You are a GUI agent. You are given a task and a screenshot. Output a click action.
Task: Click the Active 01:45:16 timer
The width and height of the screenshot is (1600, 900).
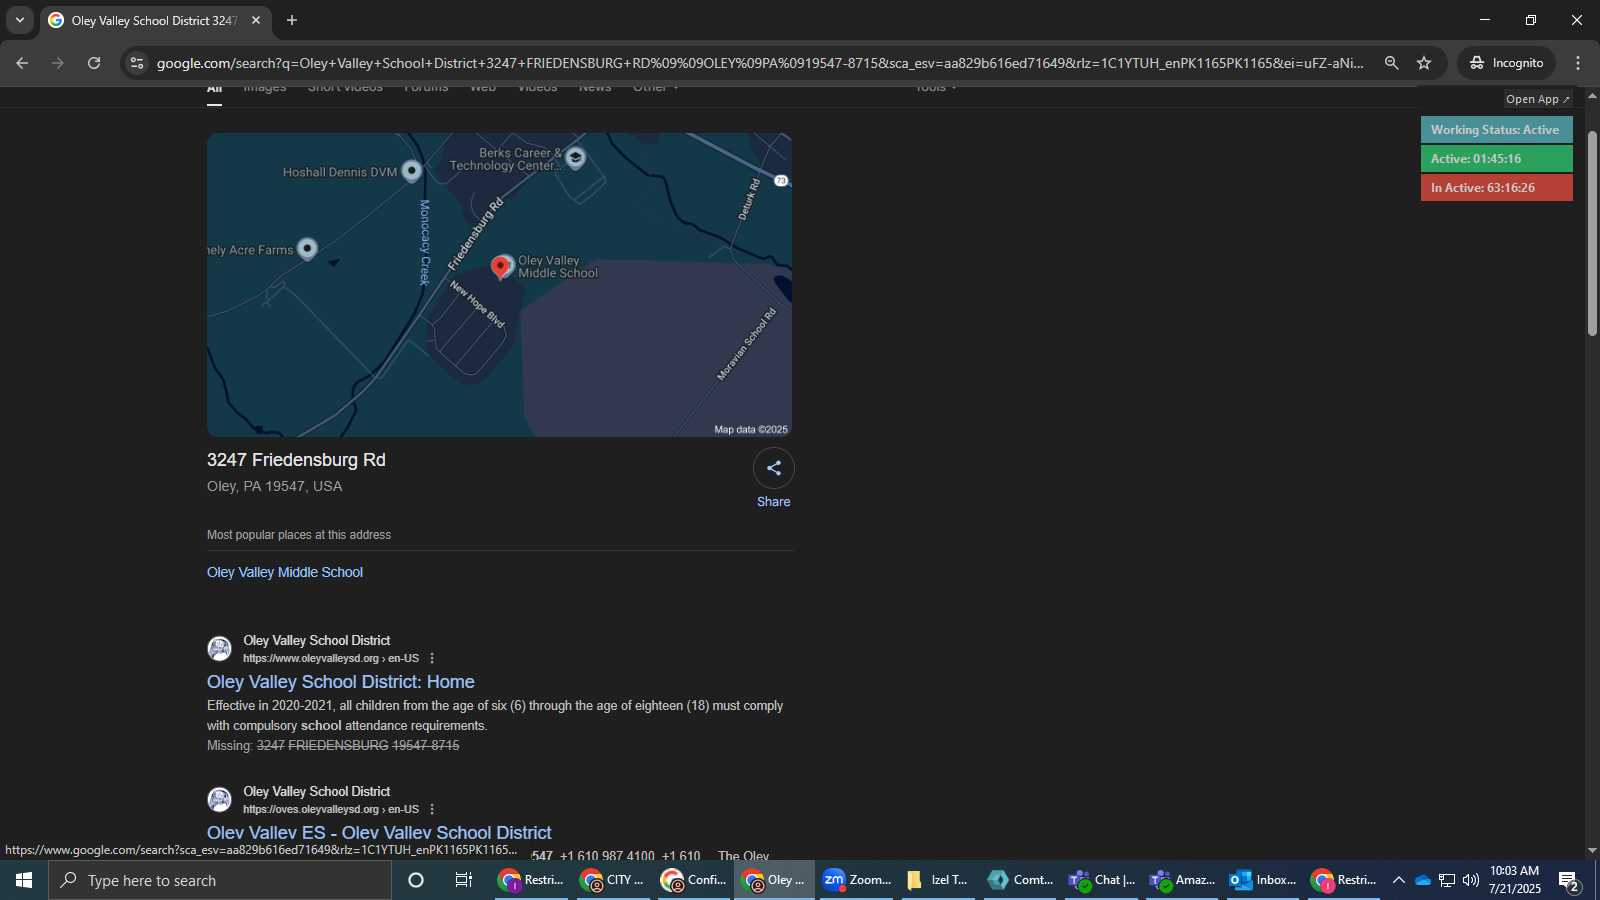[1496, 159]
